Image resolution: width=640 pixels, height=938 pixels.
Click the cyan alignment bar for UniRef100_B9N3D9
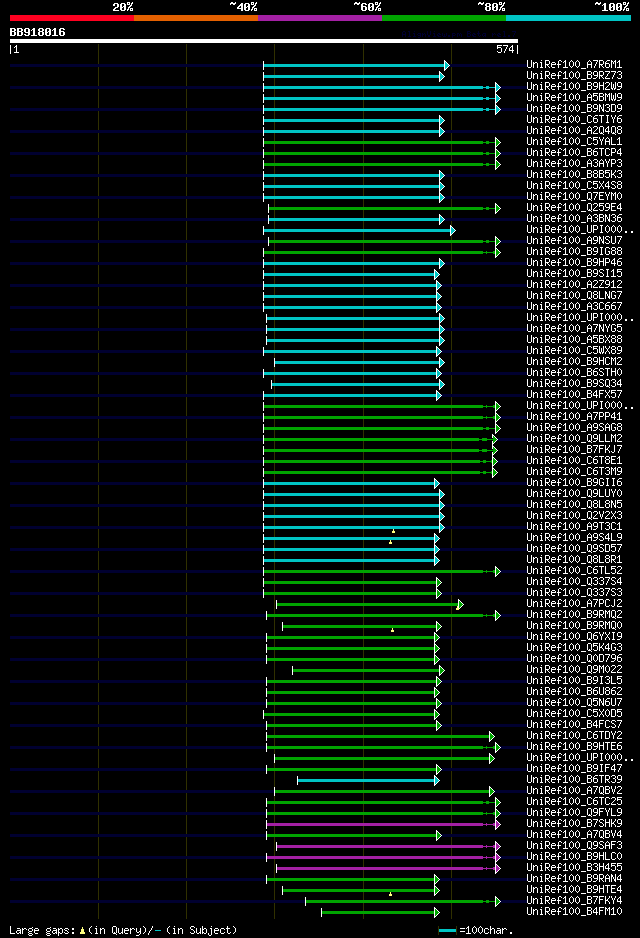click(382, 109)
